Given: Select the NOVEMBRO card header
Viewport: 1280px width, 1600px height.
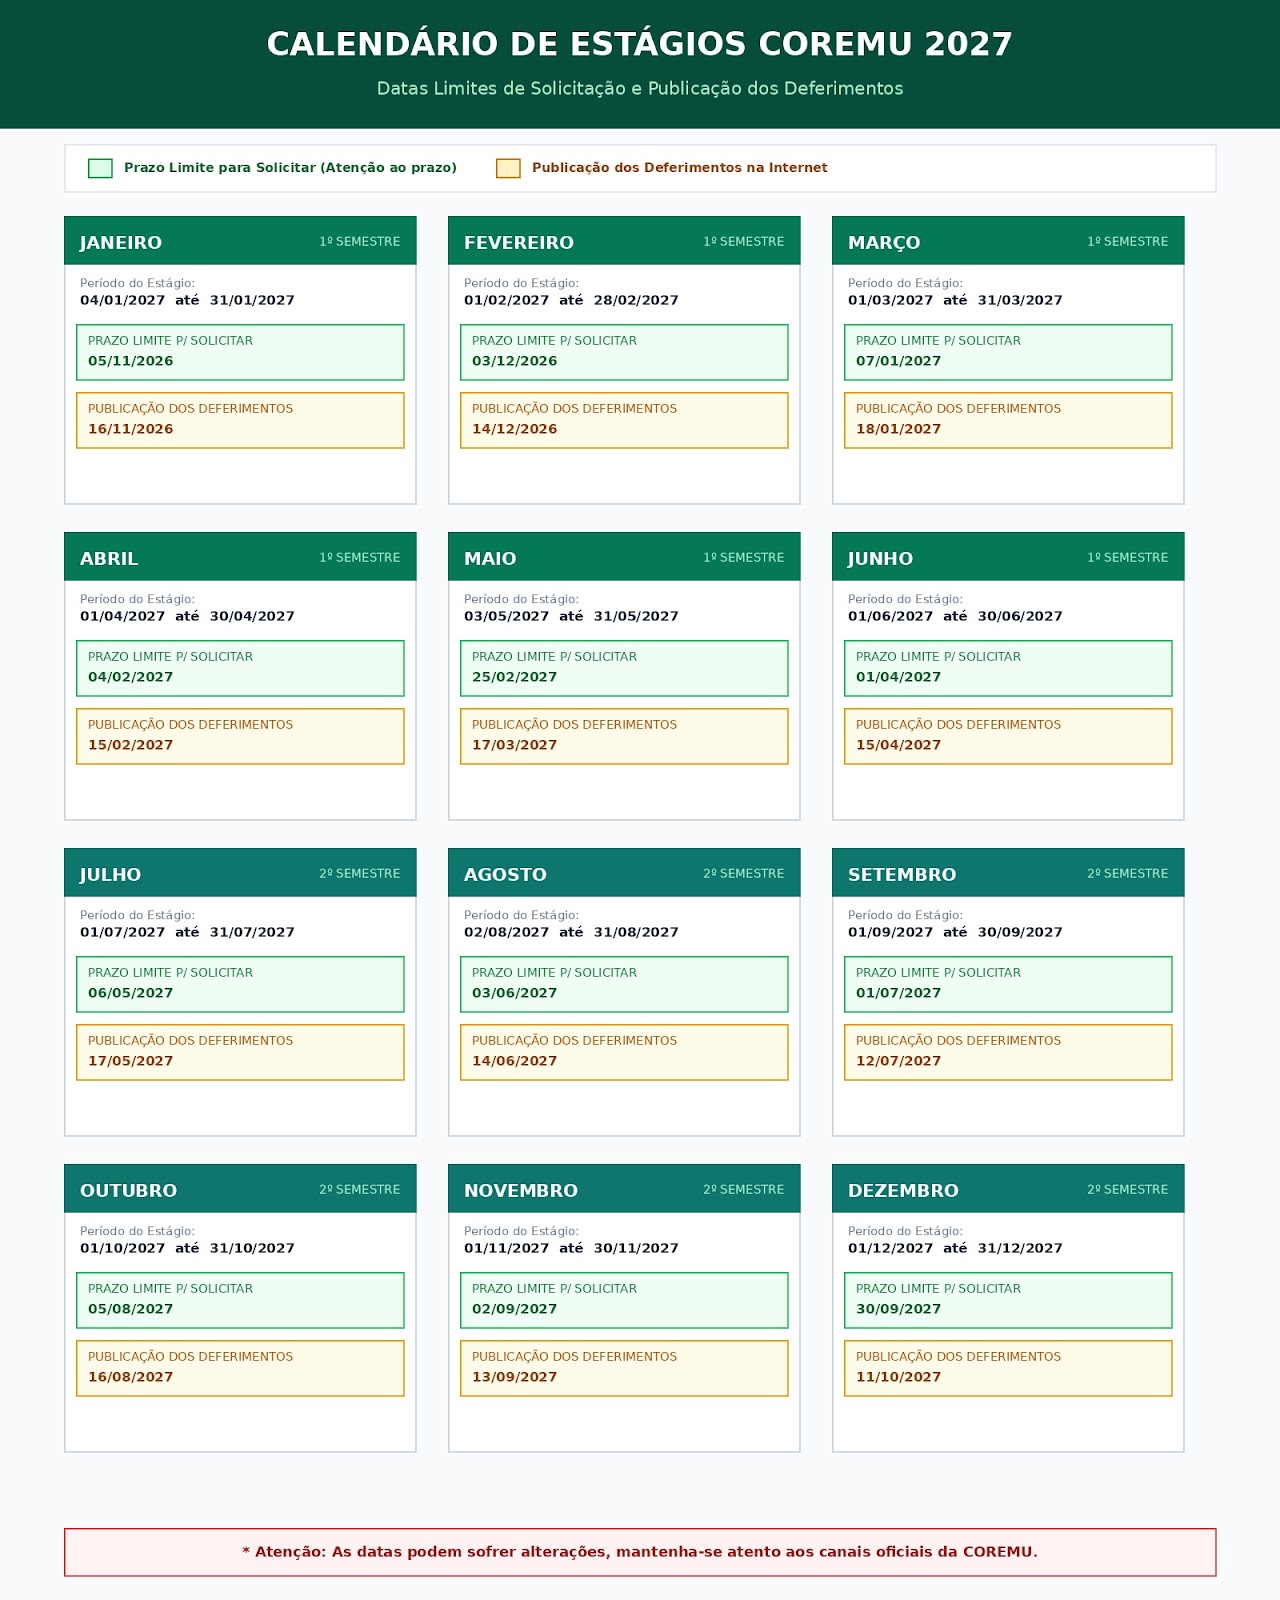Looking at the screenshot, I should (624, 1189).
